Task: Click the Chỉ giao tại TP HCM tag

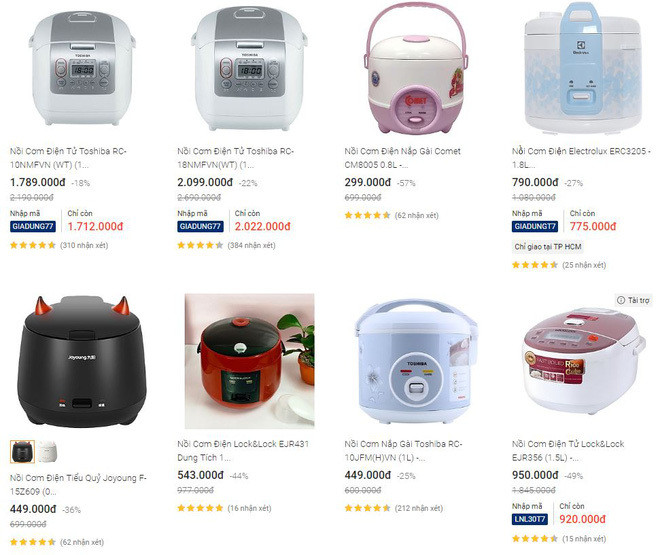Action: (548, 247)
